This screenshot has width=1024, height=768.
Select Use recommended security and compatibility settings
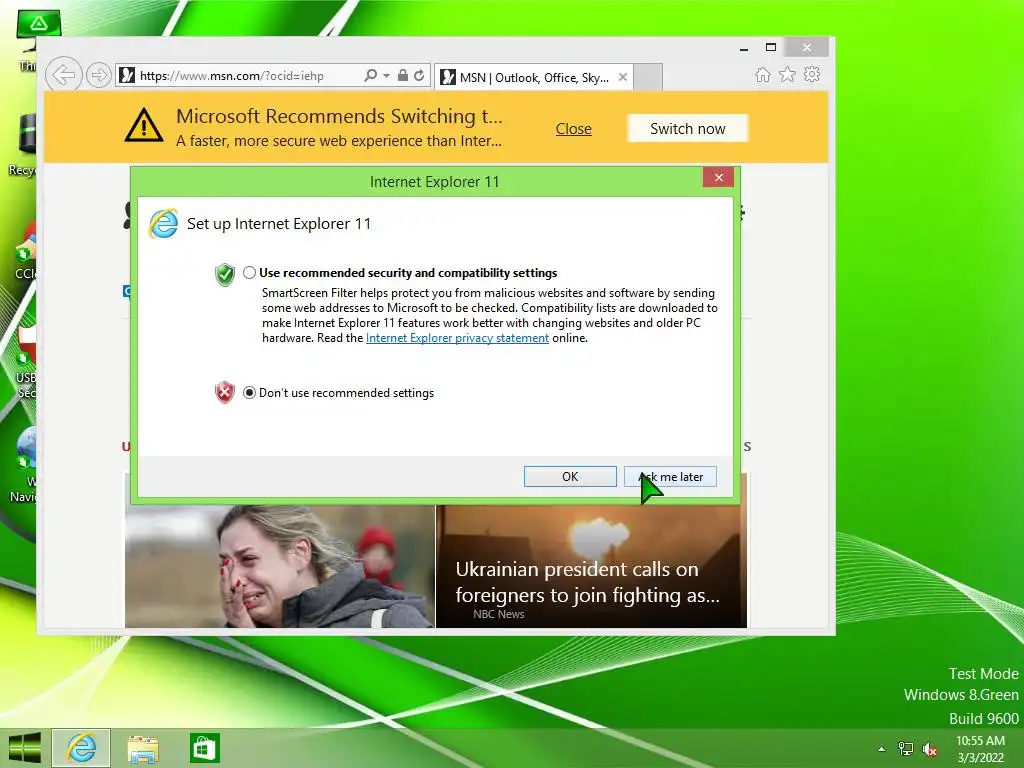point(249,272)
